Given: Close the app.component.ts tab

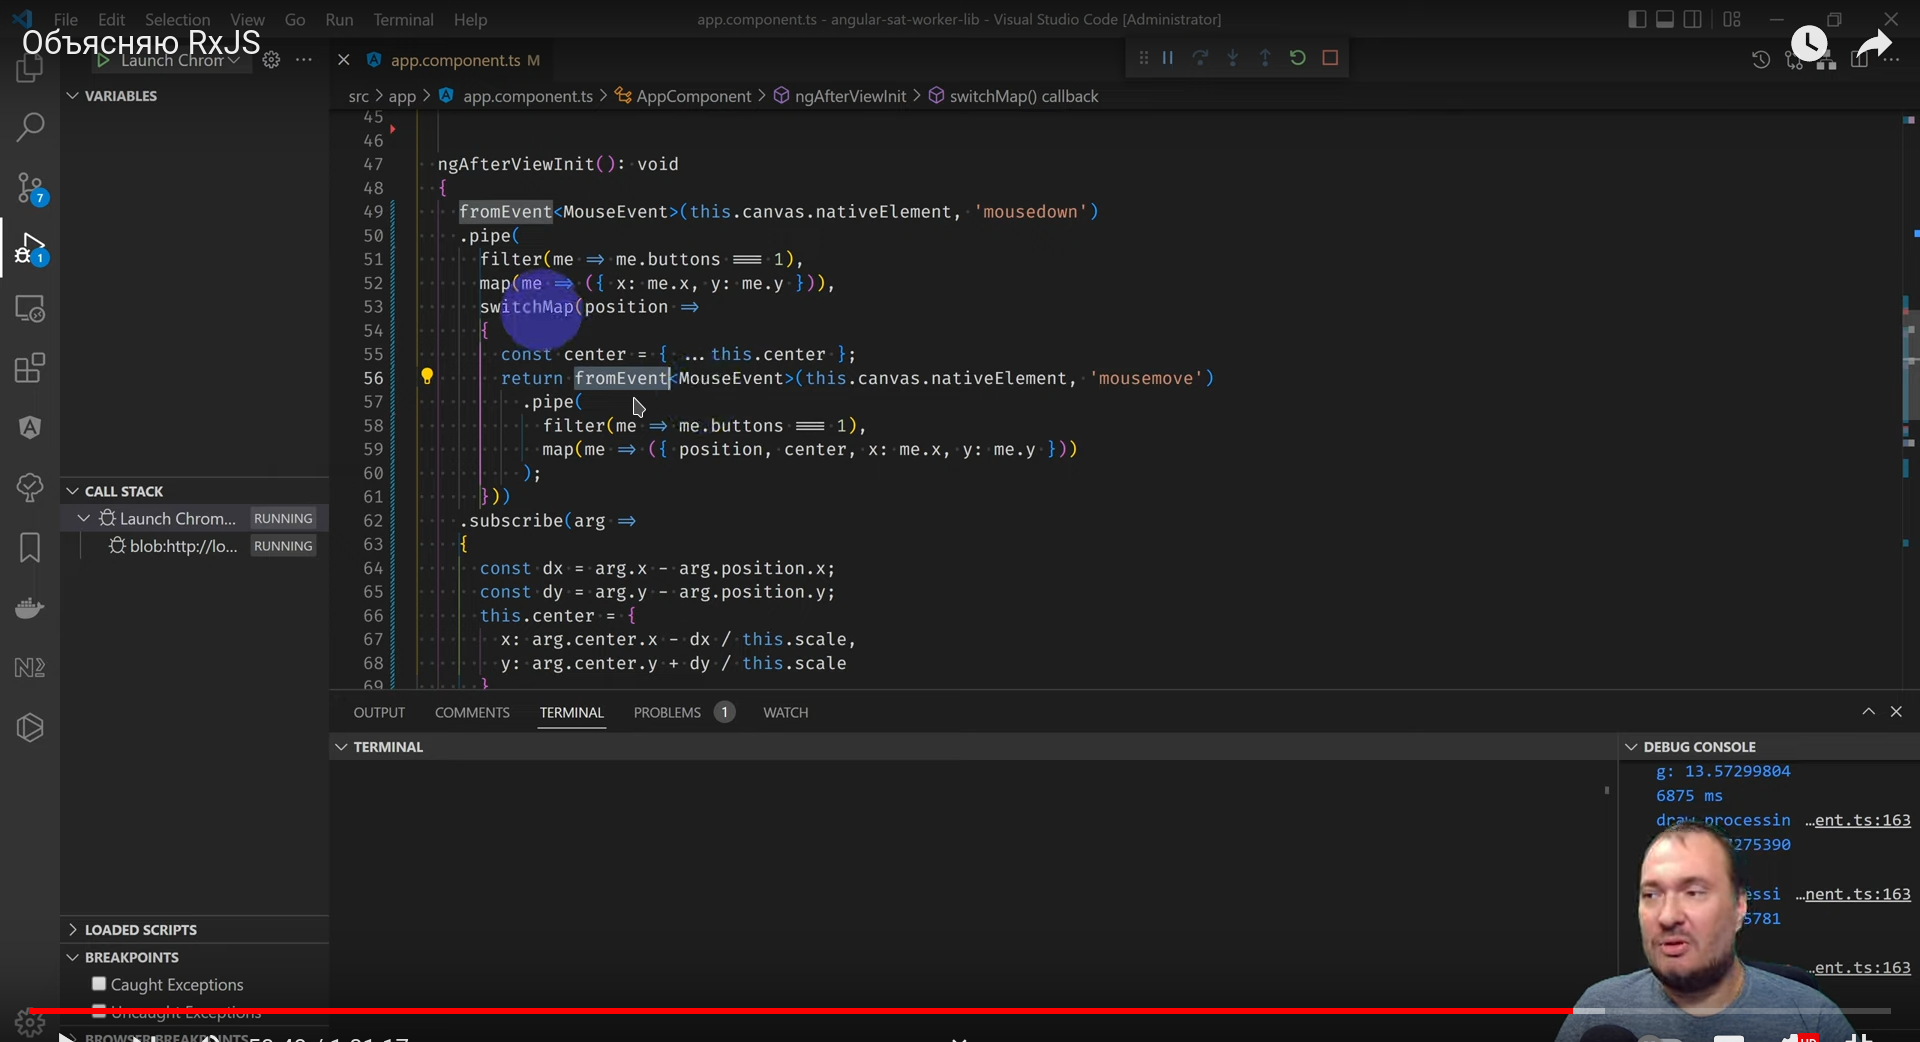Looking at the screenshot, I should pyautogui.click(x=343, y=60).
